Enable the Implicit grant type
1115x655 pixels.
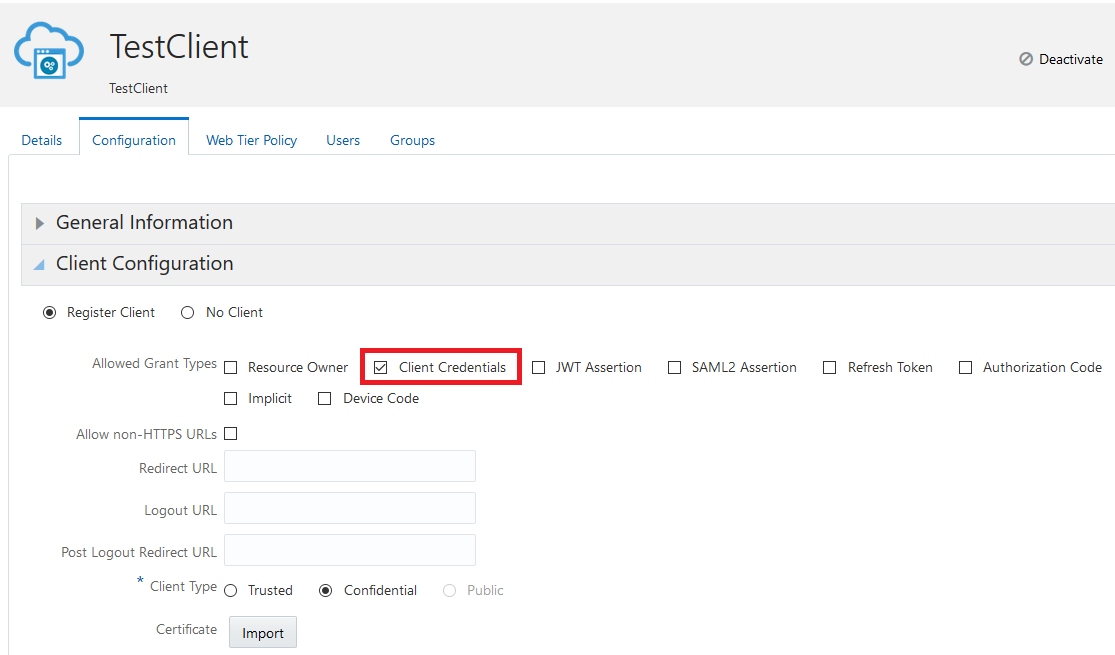tap(230, 398)
